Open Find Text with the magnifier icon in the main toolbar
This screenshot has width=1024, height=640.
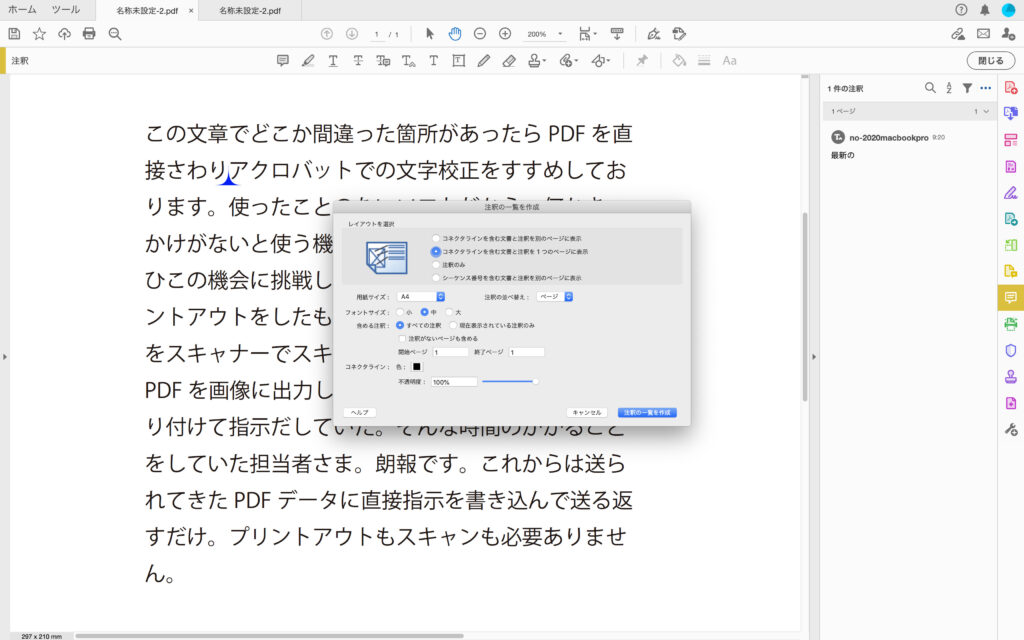pyautogui.click(x=115, y=34)
